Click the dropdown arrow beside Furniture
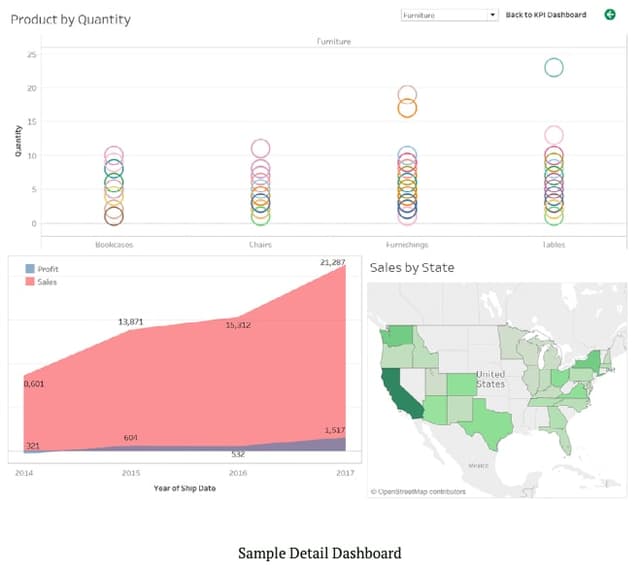The height and width of the screenshot is (568, 640). (493, 16)
